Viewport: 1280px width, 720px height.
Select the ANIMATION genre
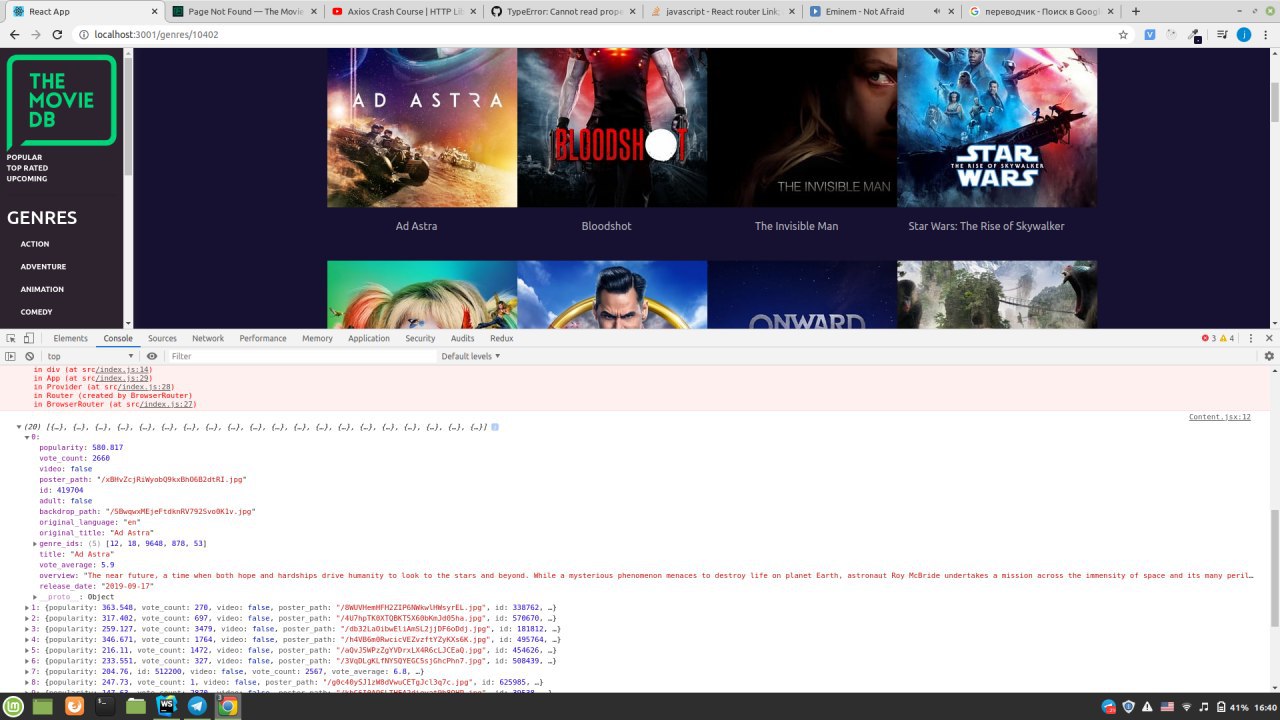[x=42, y=289]
